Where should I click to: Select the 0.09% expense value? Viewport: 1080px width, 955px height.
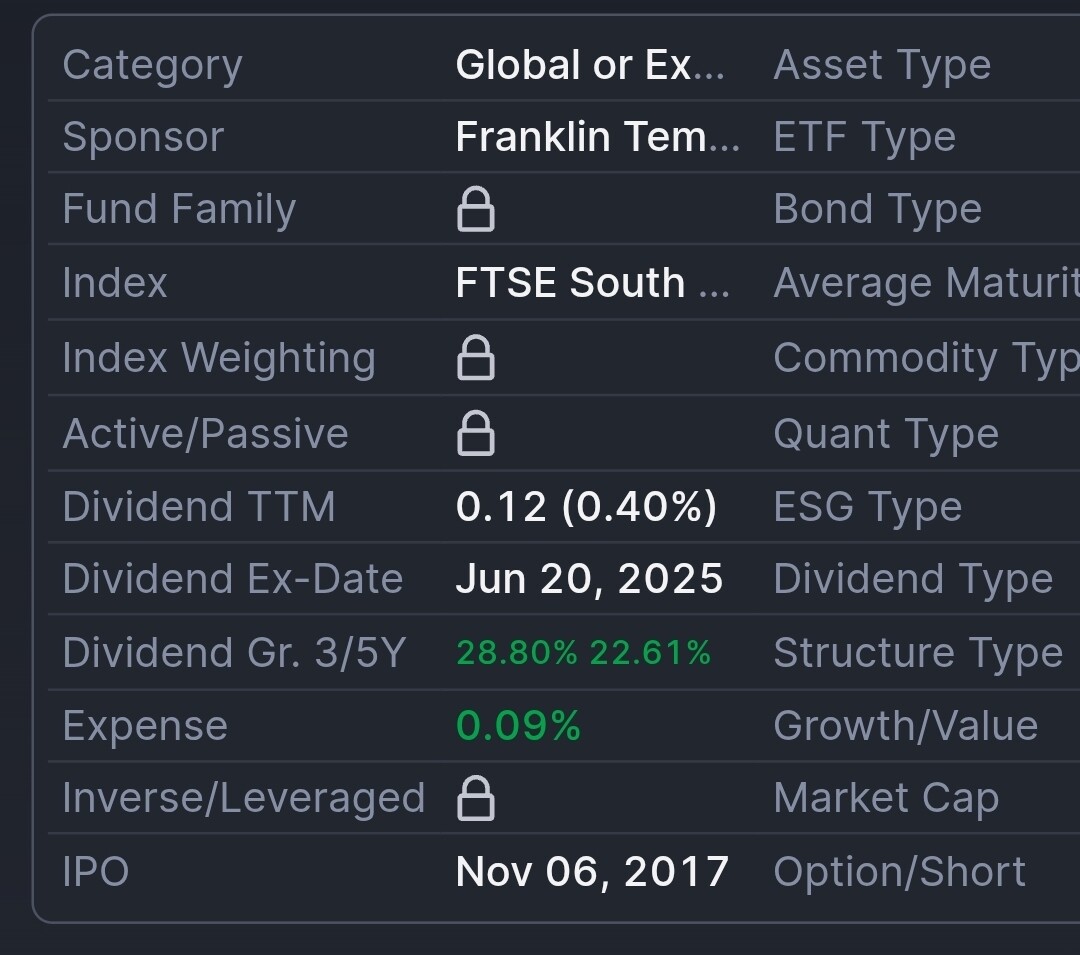pos(518,726)
